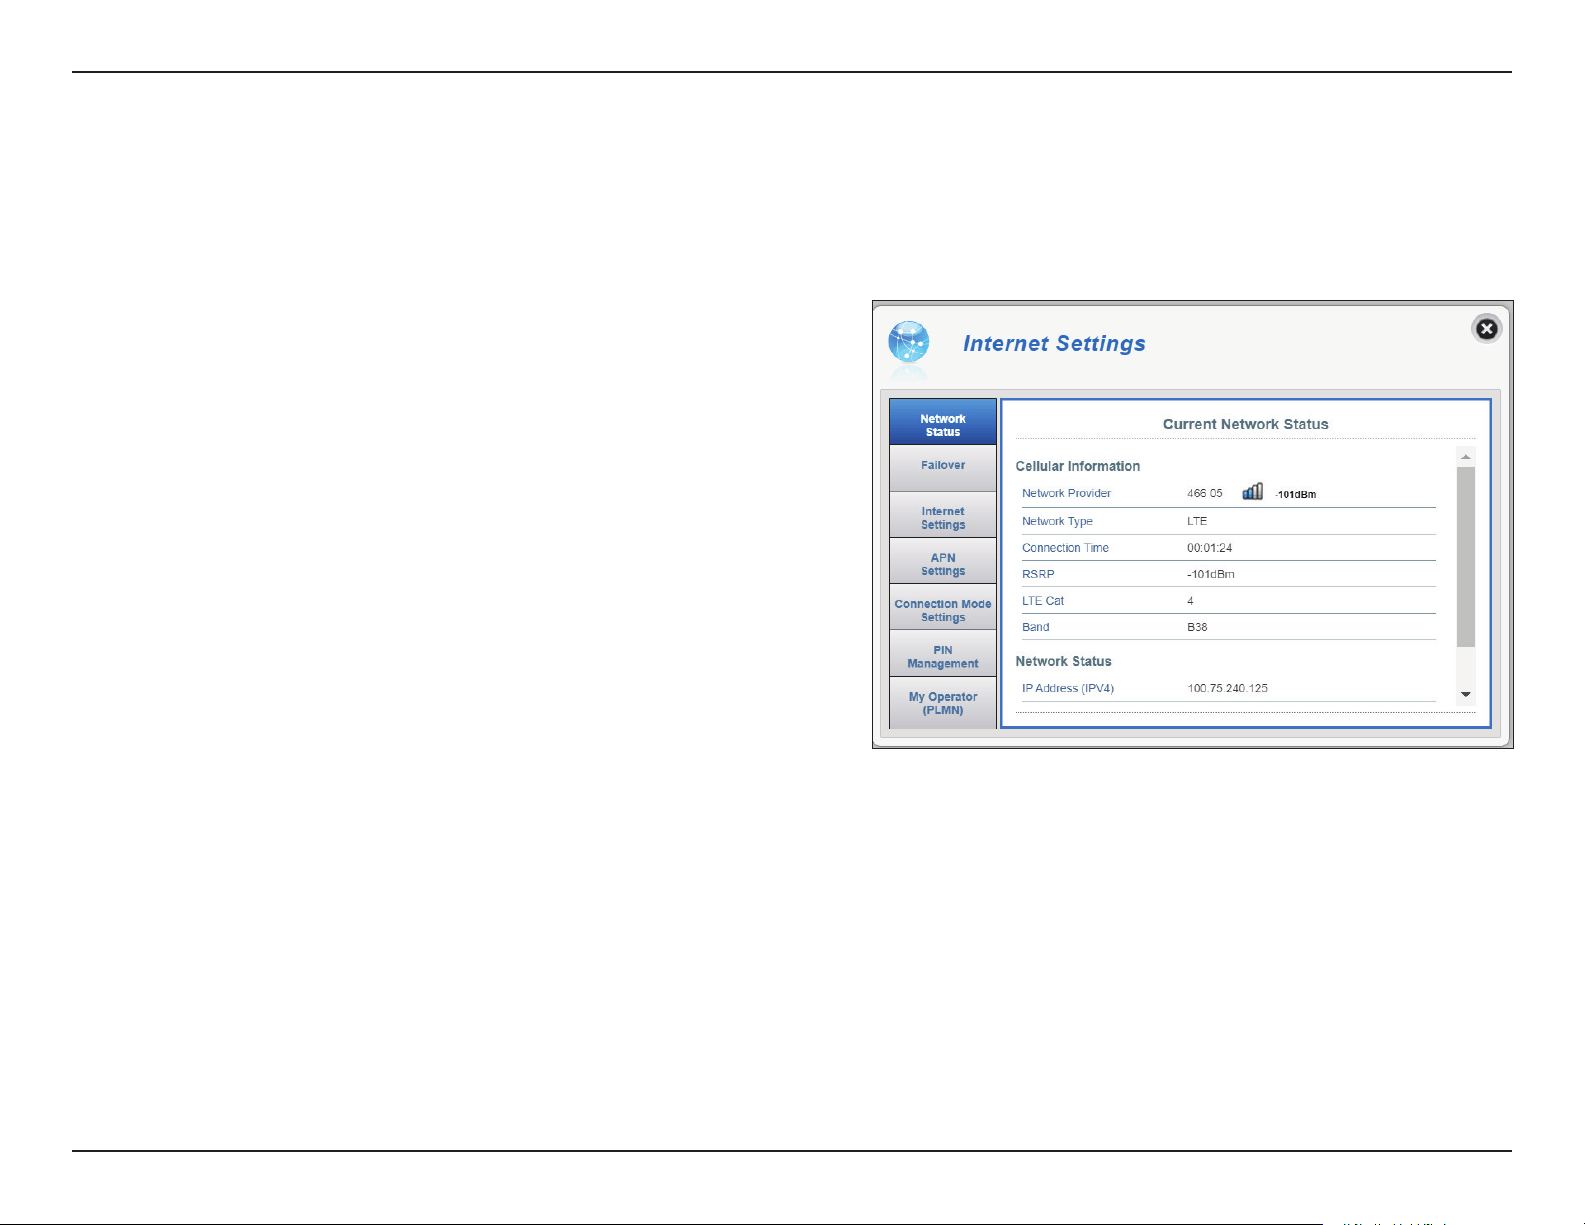This screenshot has width=1585, height=1225.
Task: Click the Connection Time value
Action: [1209, 548]
